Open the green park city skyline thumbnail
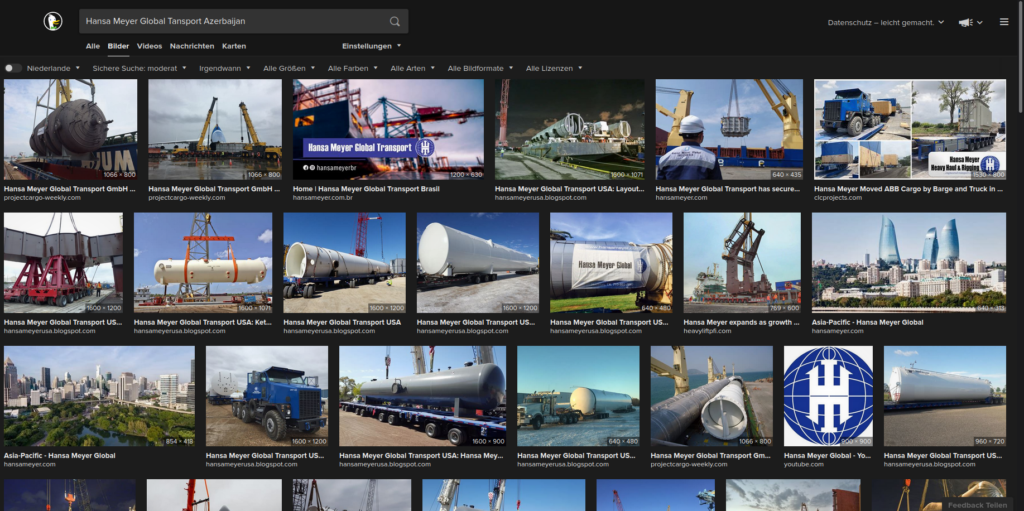The image size is (1024, 511). [x=99, y=396]
